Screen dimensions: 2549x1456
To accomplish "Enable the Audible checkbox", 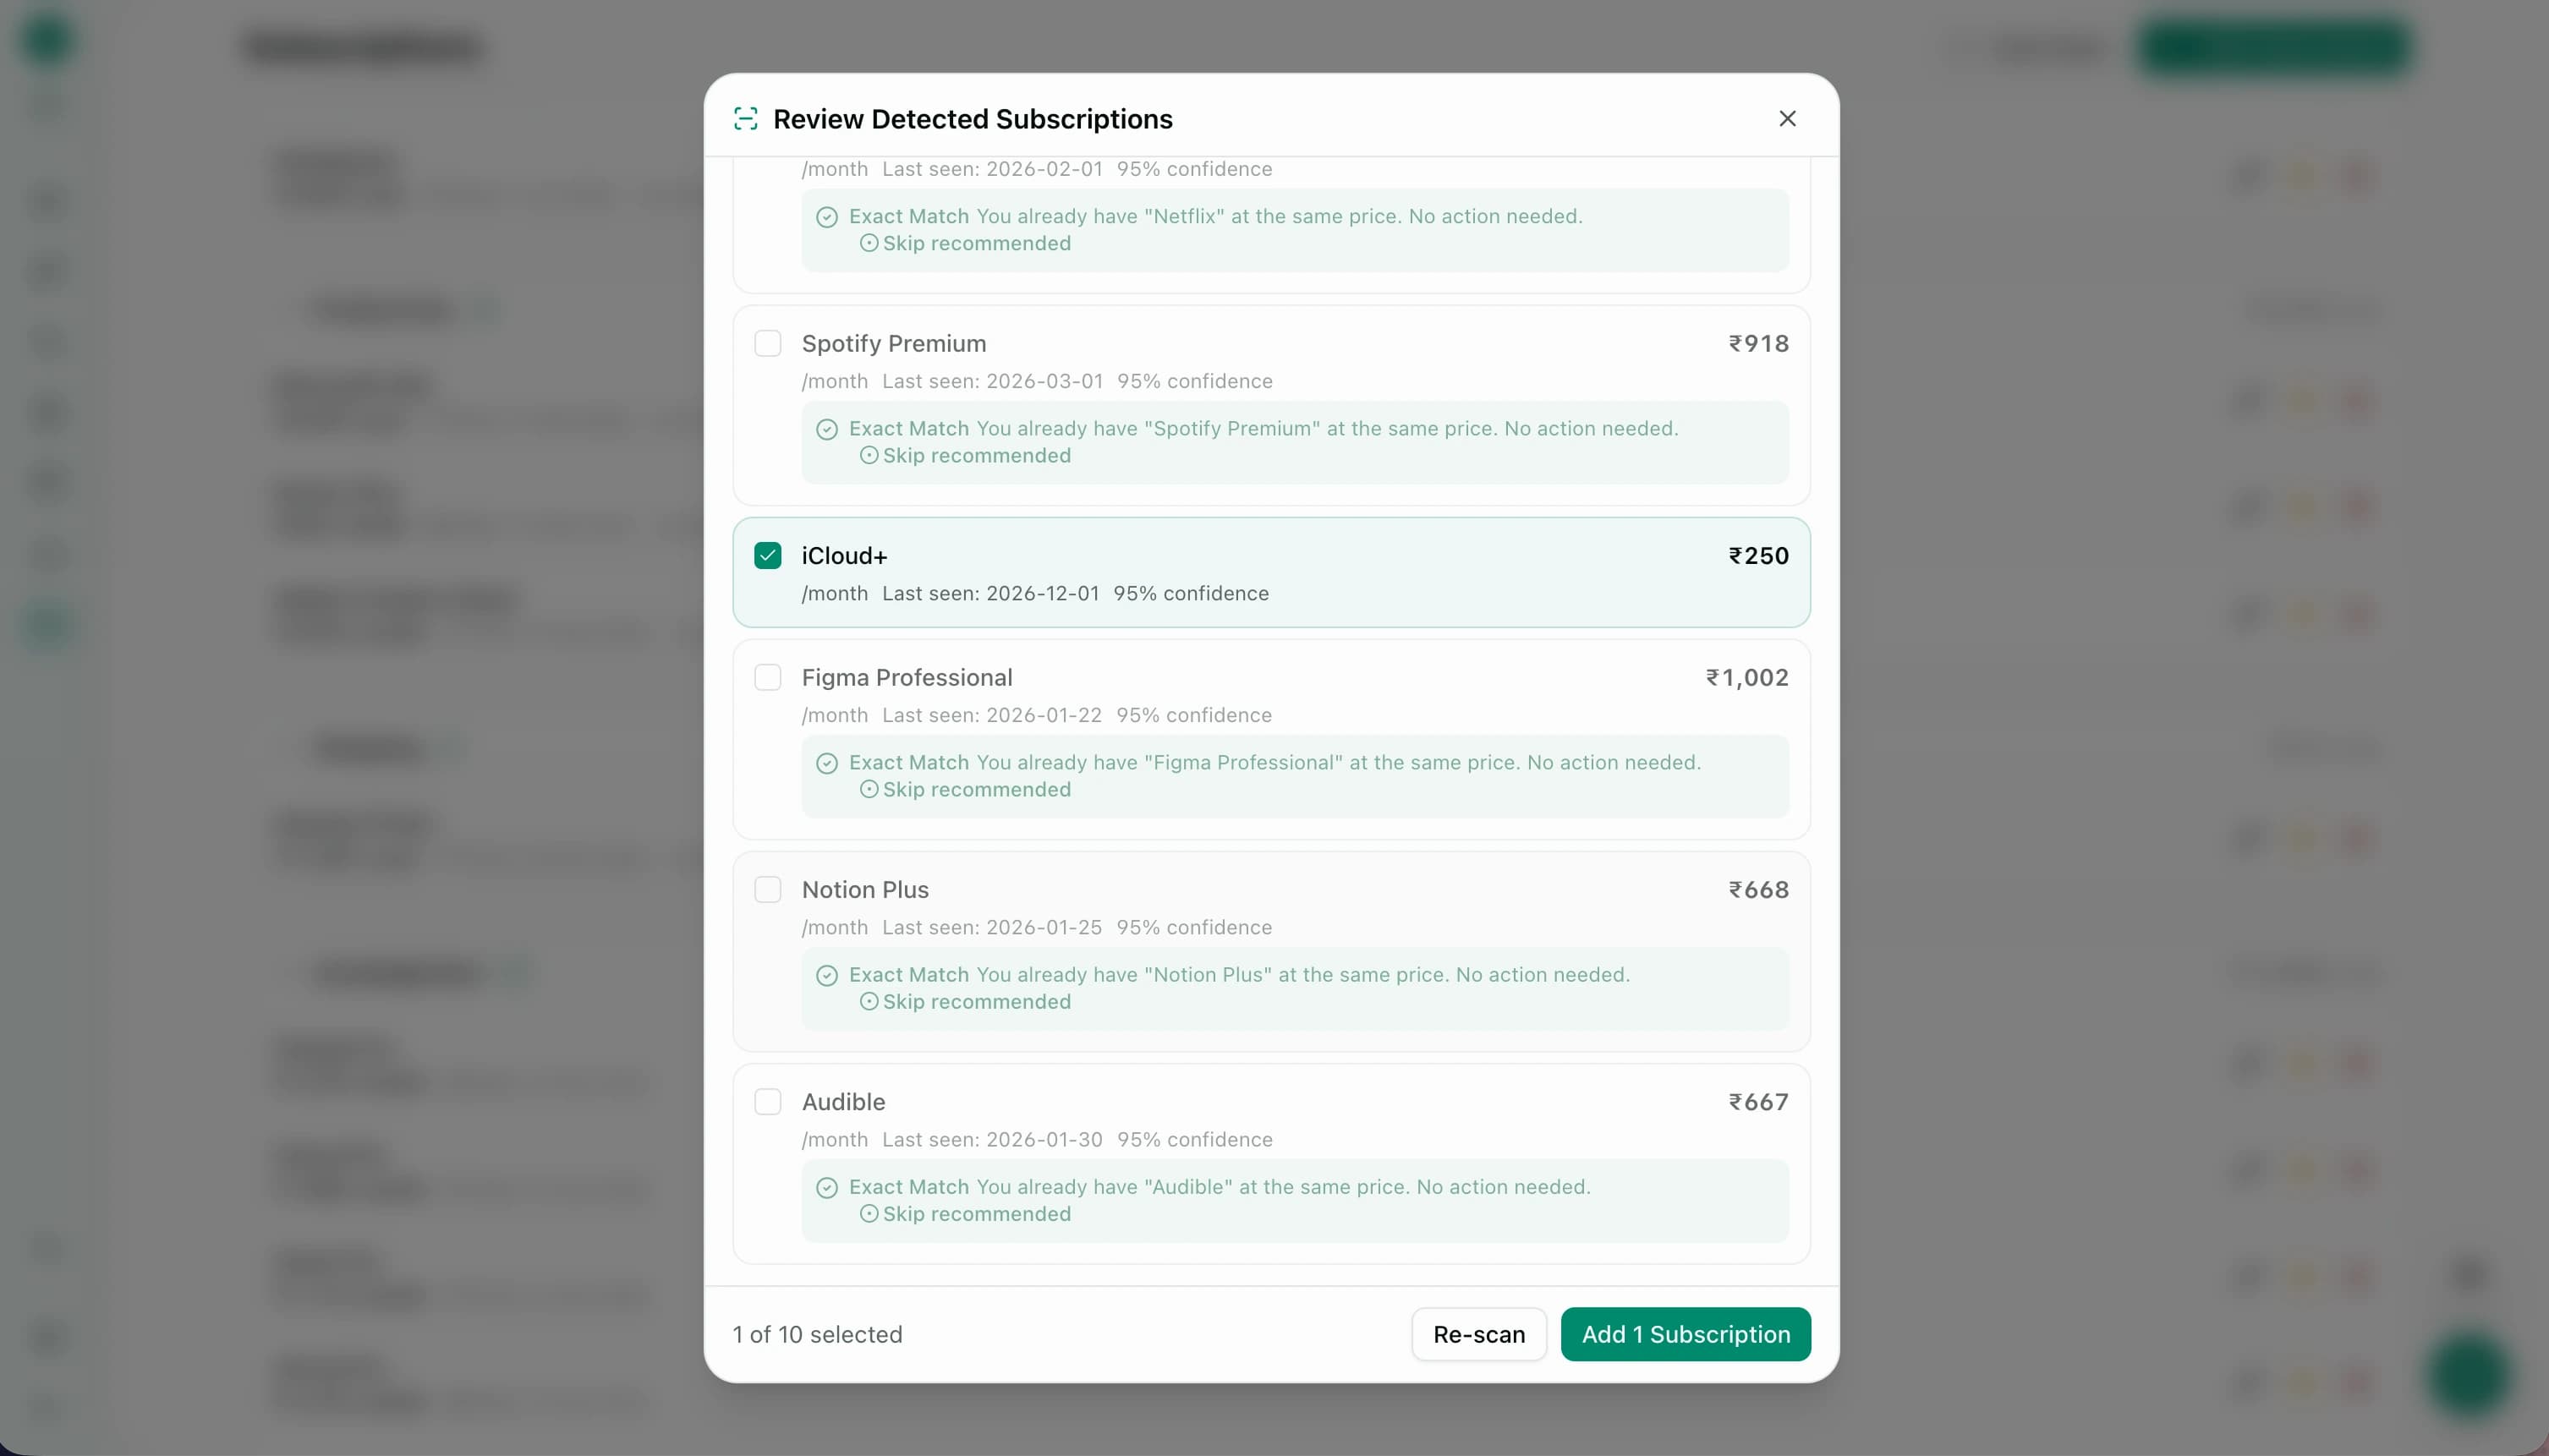I will [x=767, y=1101].
